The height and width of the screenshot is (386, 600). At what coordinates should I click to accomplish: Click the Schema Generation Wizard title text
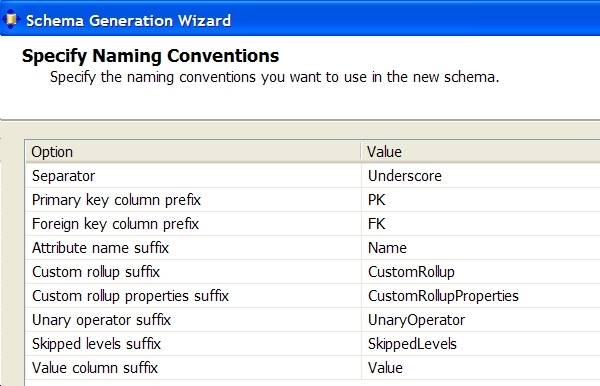click(129, 21)
